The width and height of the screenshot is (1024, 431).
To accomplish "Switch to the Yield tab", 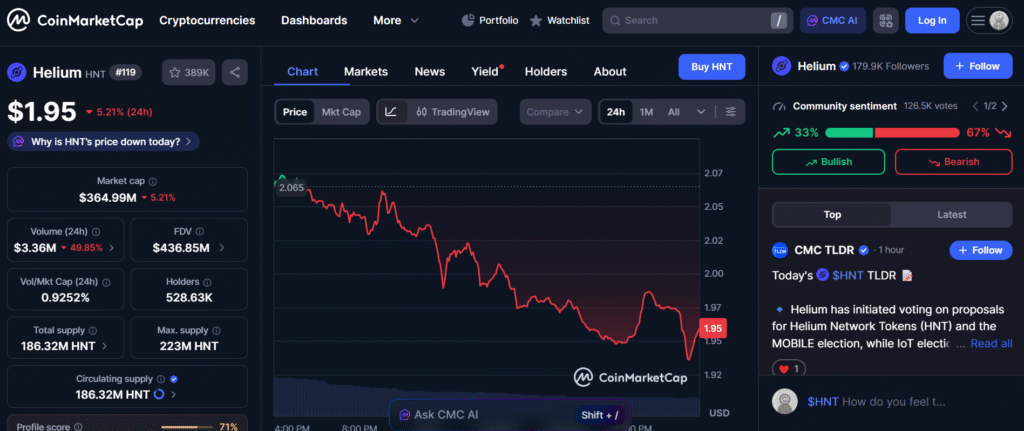I will pos(487,72).
